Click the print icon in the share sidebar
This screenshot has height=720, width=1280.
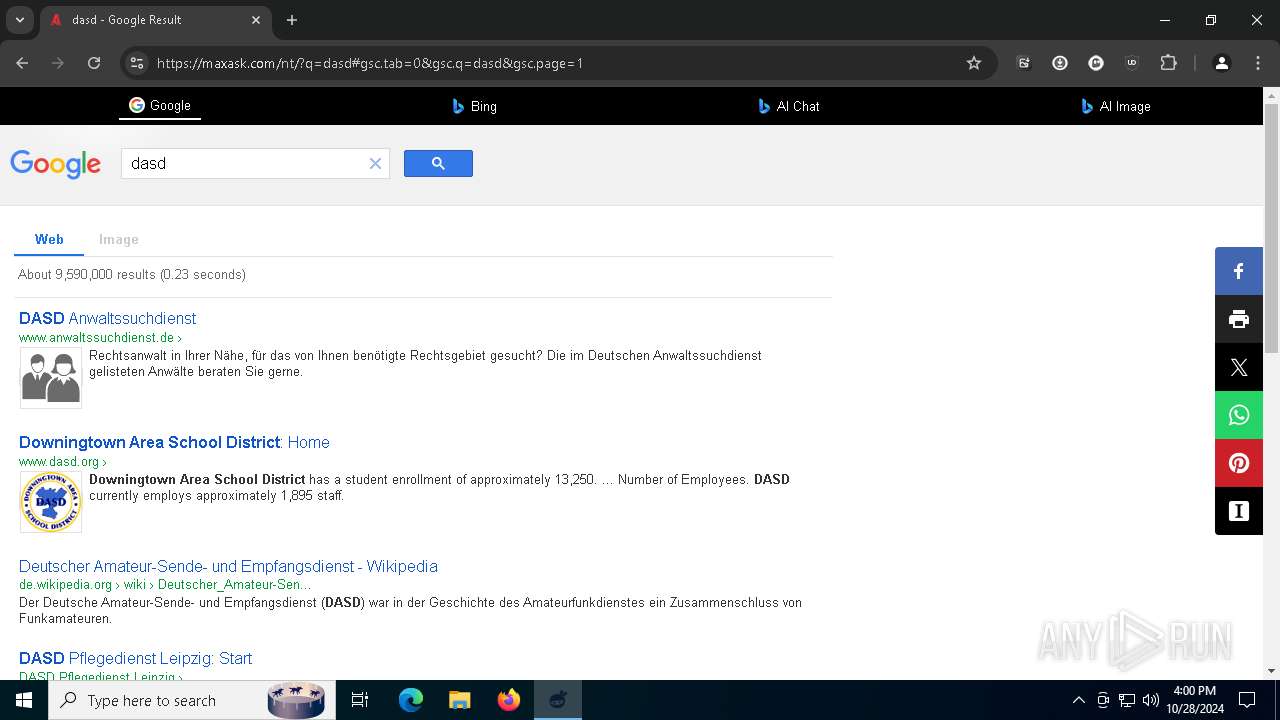point(1239,319)
